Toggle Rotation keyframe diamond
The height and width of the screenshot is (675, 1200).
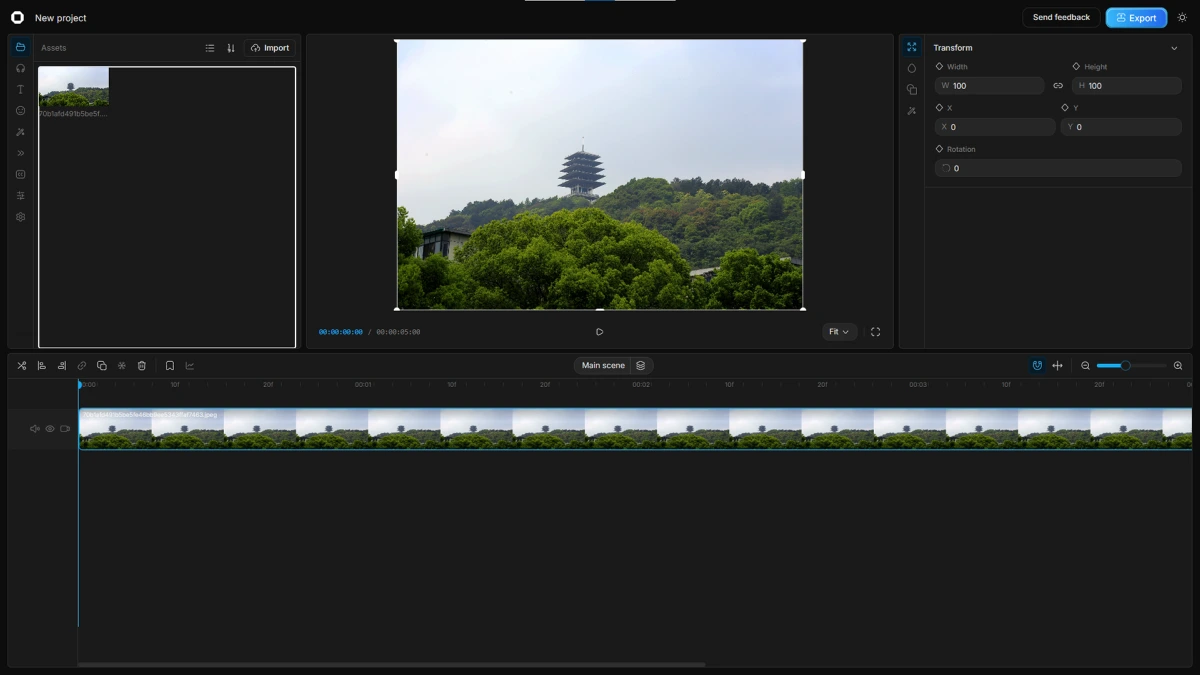(x=939, y=149)
